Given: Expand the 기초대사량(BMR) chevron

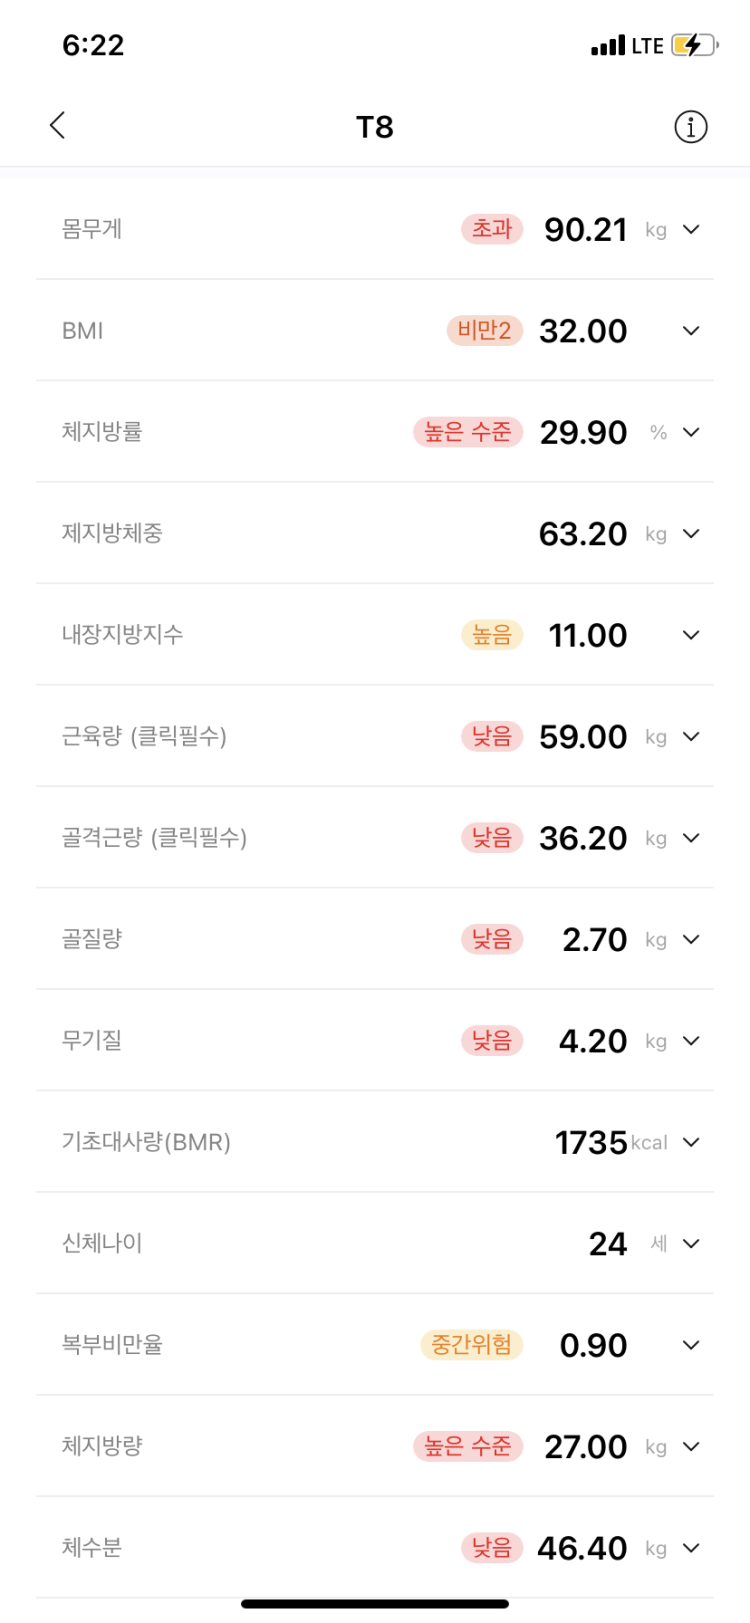Looking at the screenshot, I should click(691, 1142).
